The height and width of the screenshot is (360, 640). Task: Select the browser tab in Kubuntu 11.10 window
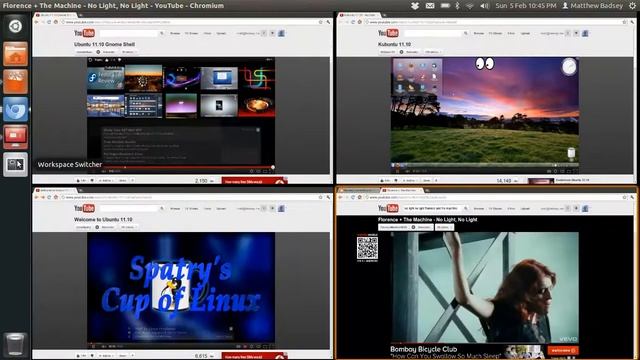coord(359,15)
